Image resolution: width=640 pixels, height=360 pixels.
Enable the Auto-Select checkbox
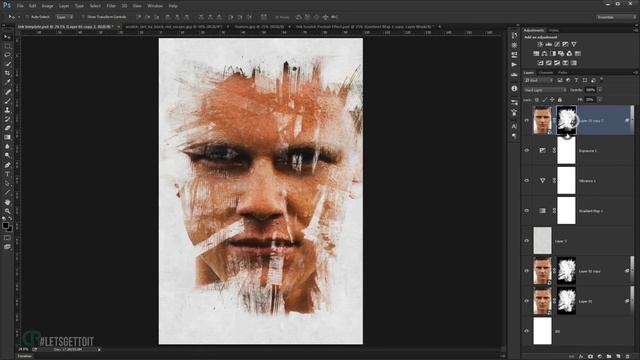(x=27, y=17)
